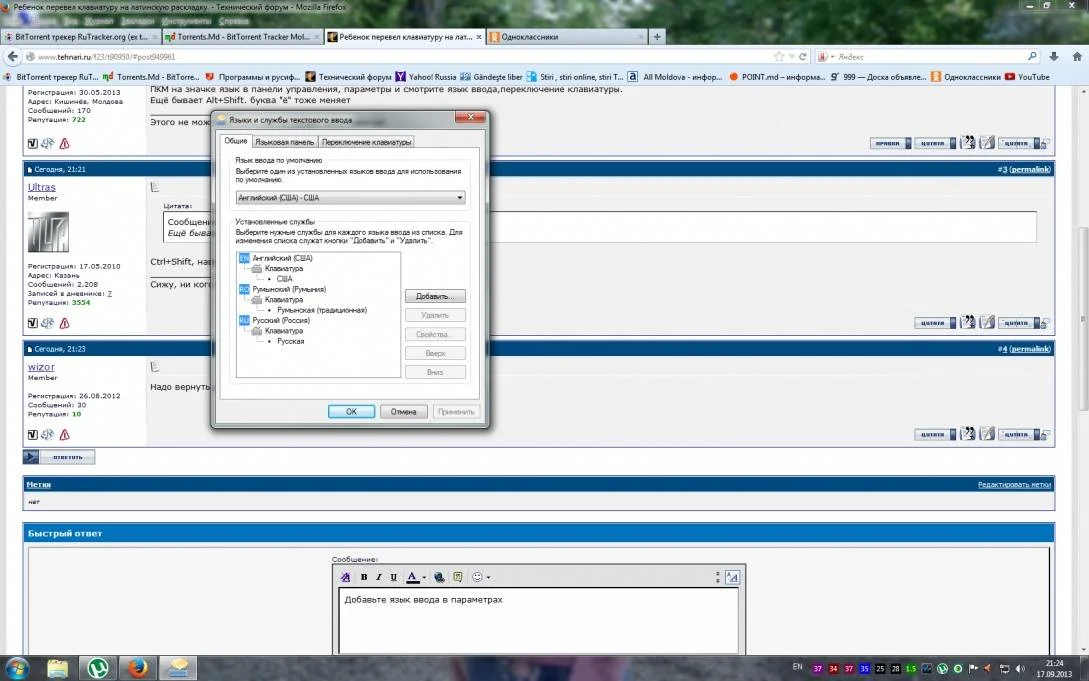
Task: Switch to the Переключение клавиатуры tab
Action: point(366,142)
